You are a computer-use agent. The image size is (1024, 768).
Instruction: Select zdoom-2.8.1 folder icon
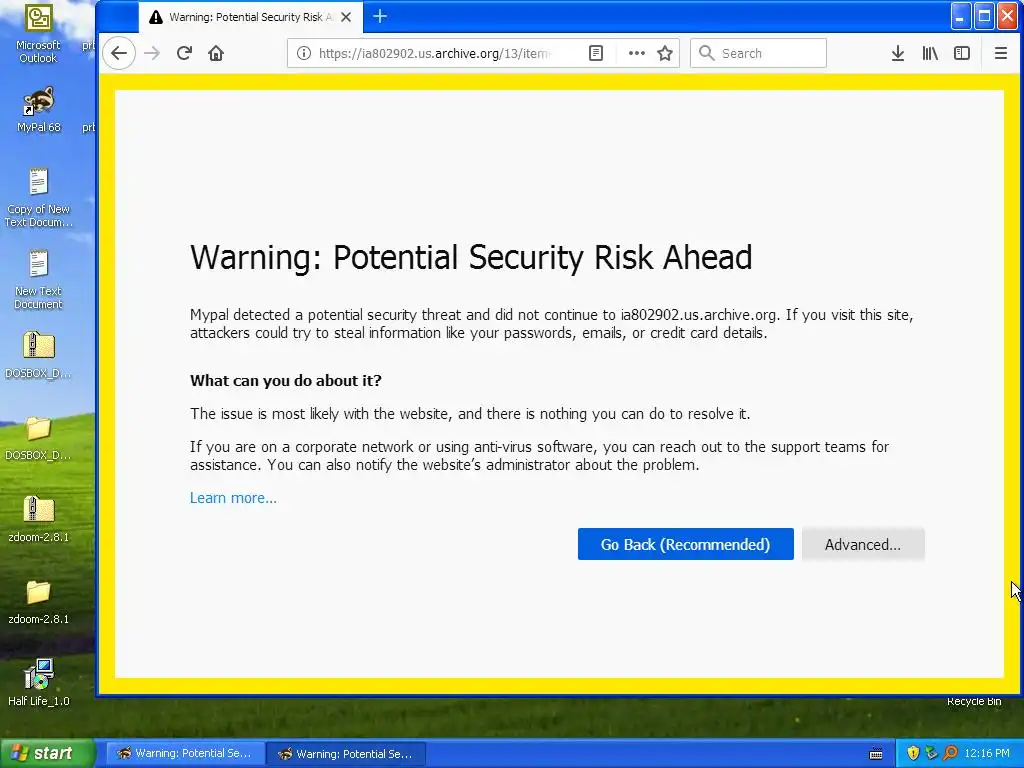pos(38,601)
